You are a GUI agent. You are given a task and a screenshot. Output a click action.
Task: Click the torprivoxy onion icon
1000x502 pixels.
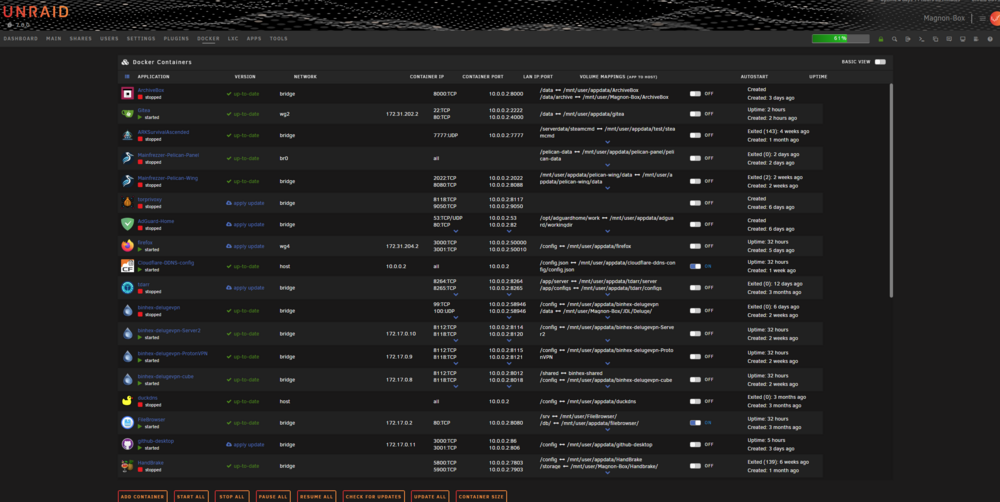128,203
